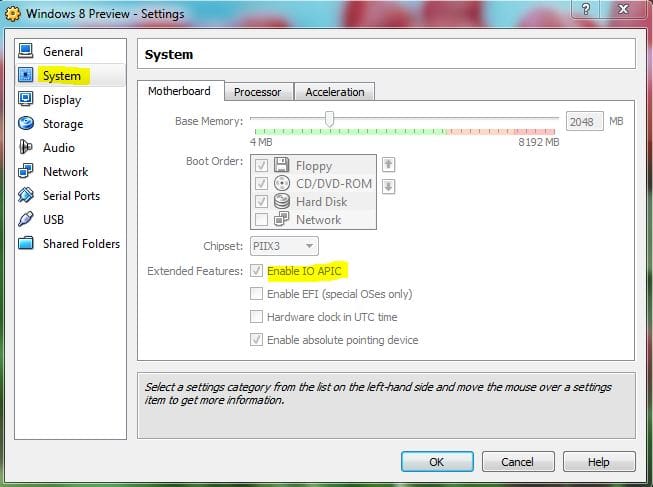The width and height of the screenshot is (653, 487).
Task: Close the Settings dialog with X
Action: 623,9
